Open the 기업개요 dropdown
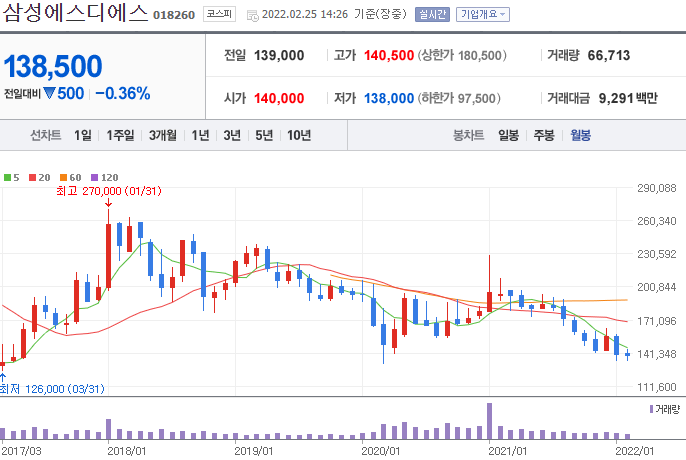Image resolution: width=686 pixels, height=460 pixels. point(483,14)
